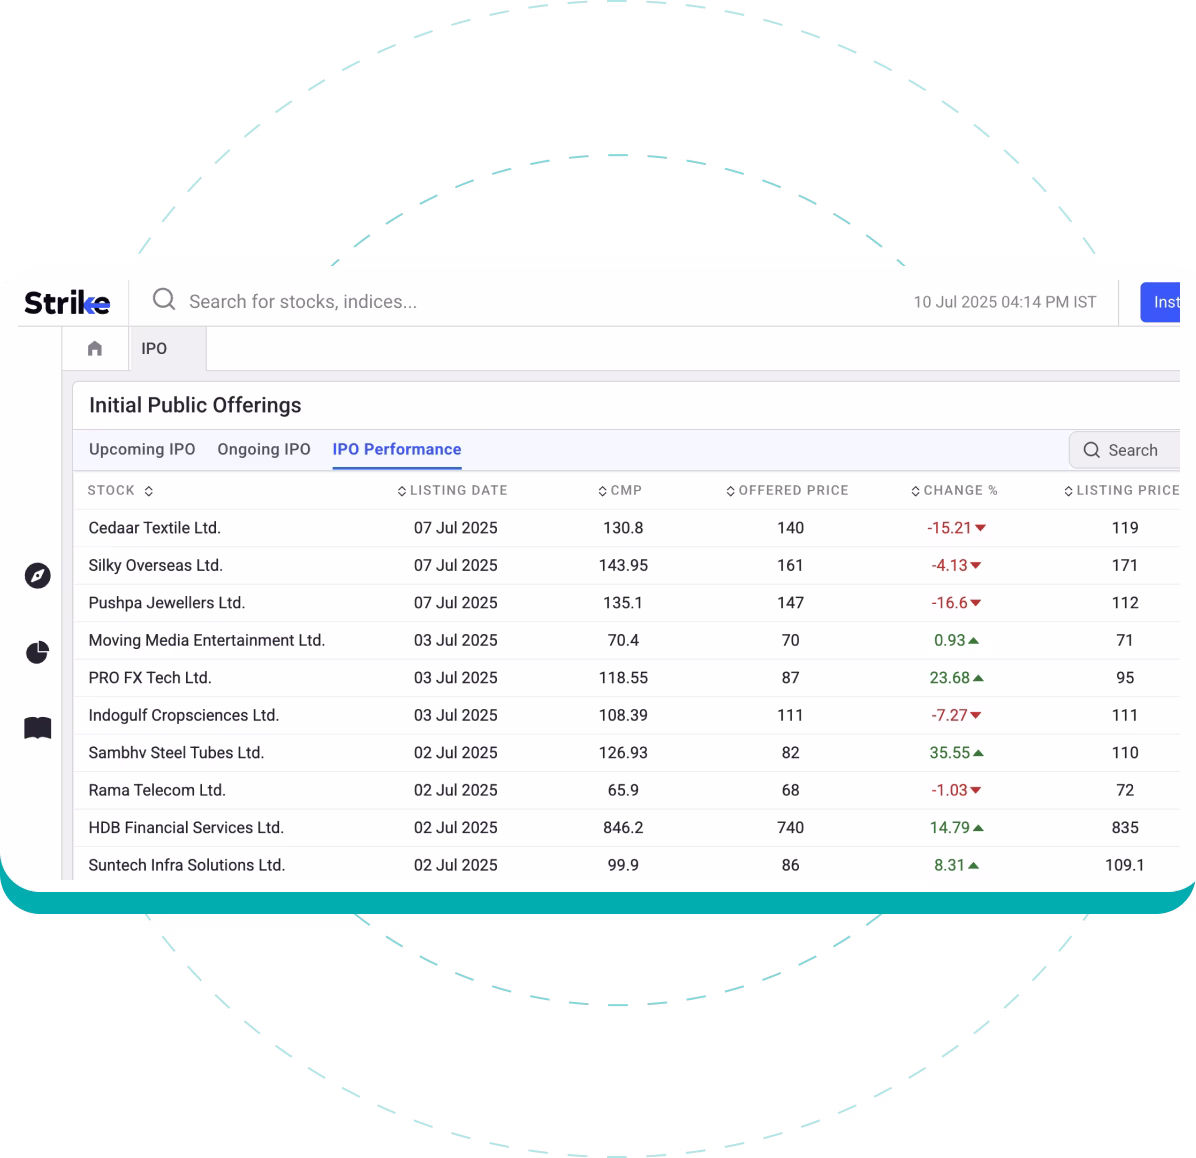Open HDB Financial Services Ltd. stock

click(x=186, y=828)
